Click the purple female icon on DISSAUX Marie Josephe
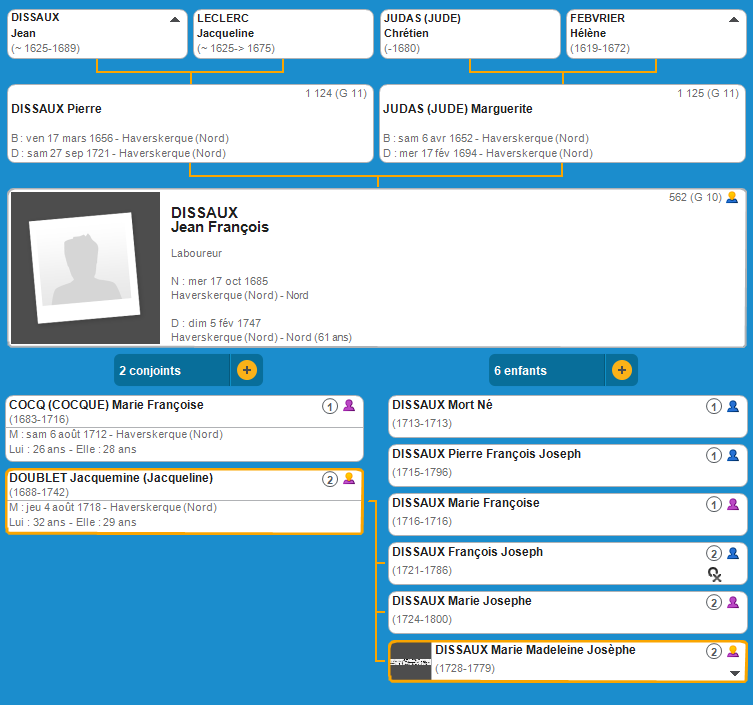 click(x=733, y=602)
